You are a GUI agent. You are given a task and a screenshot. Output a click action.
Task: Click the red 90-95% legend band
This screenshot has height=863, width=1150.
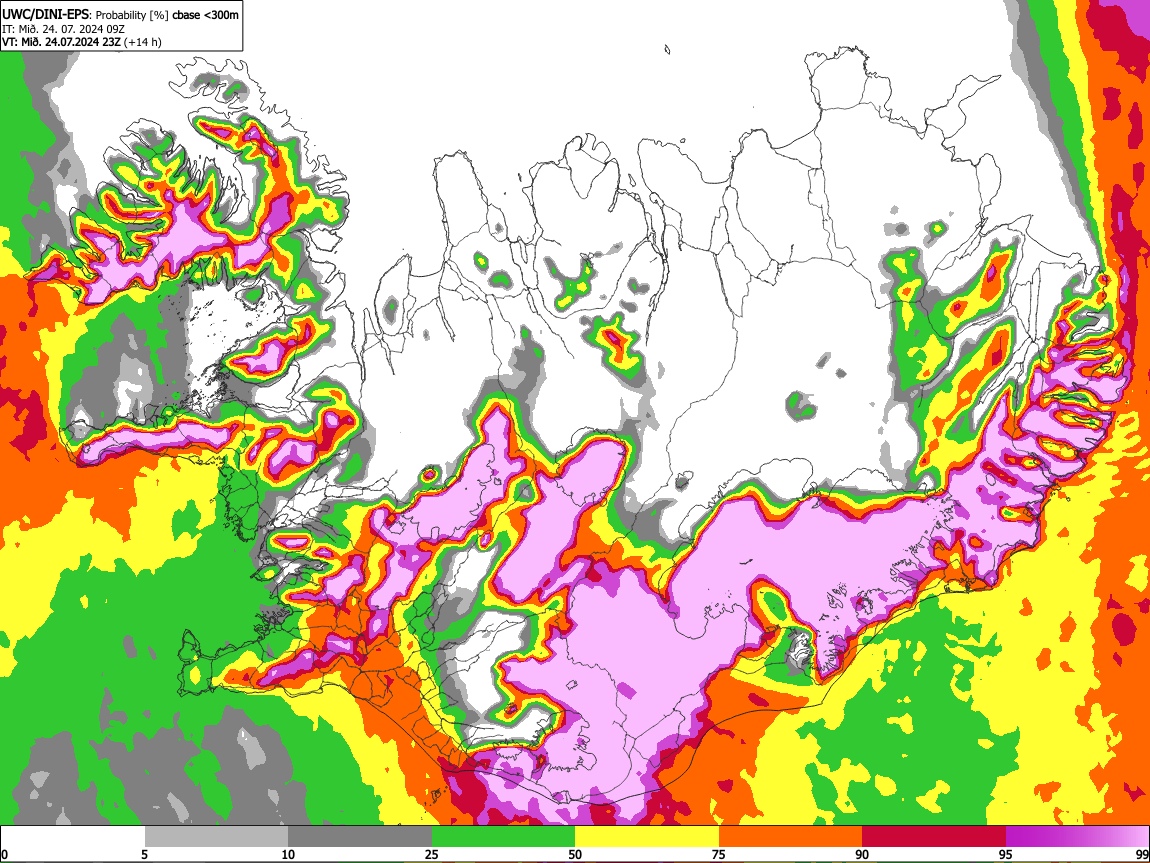coord(934,837)
